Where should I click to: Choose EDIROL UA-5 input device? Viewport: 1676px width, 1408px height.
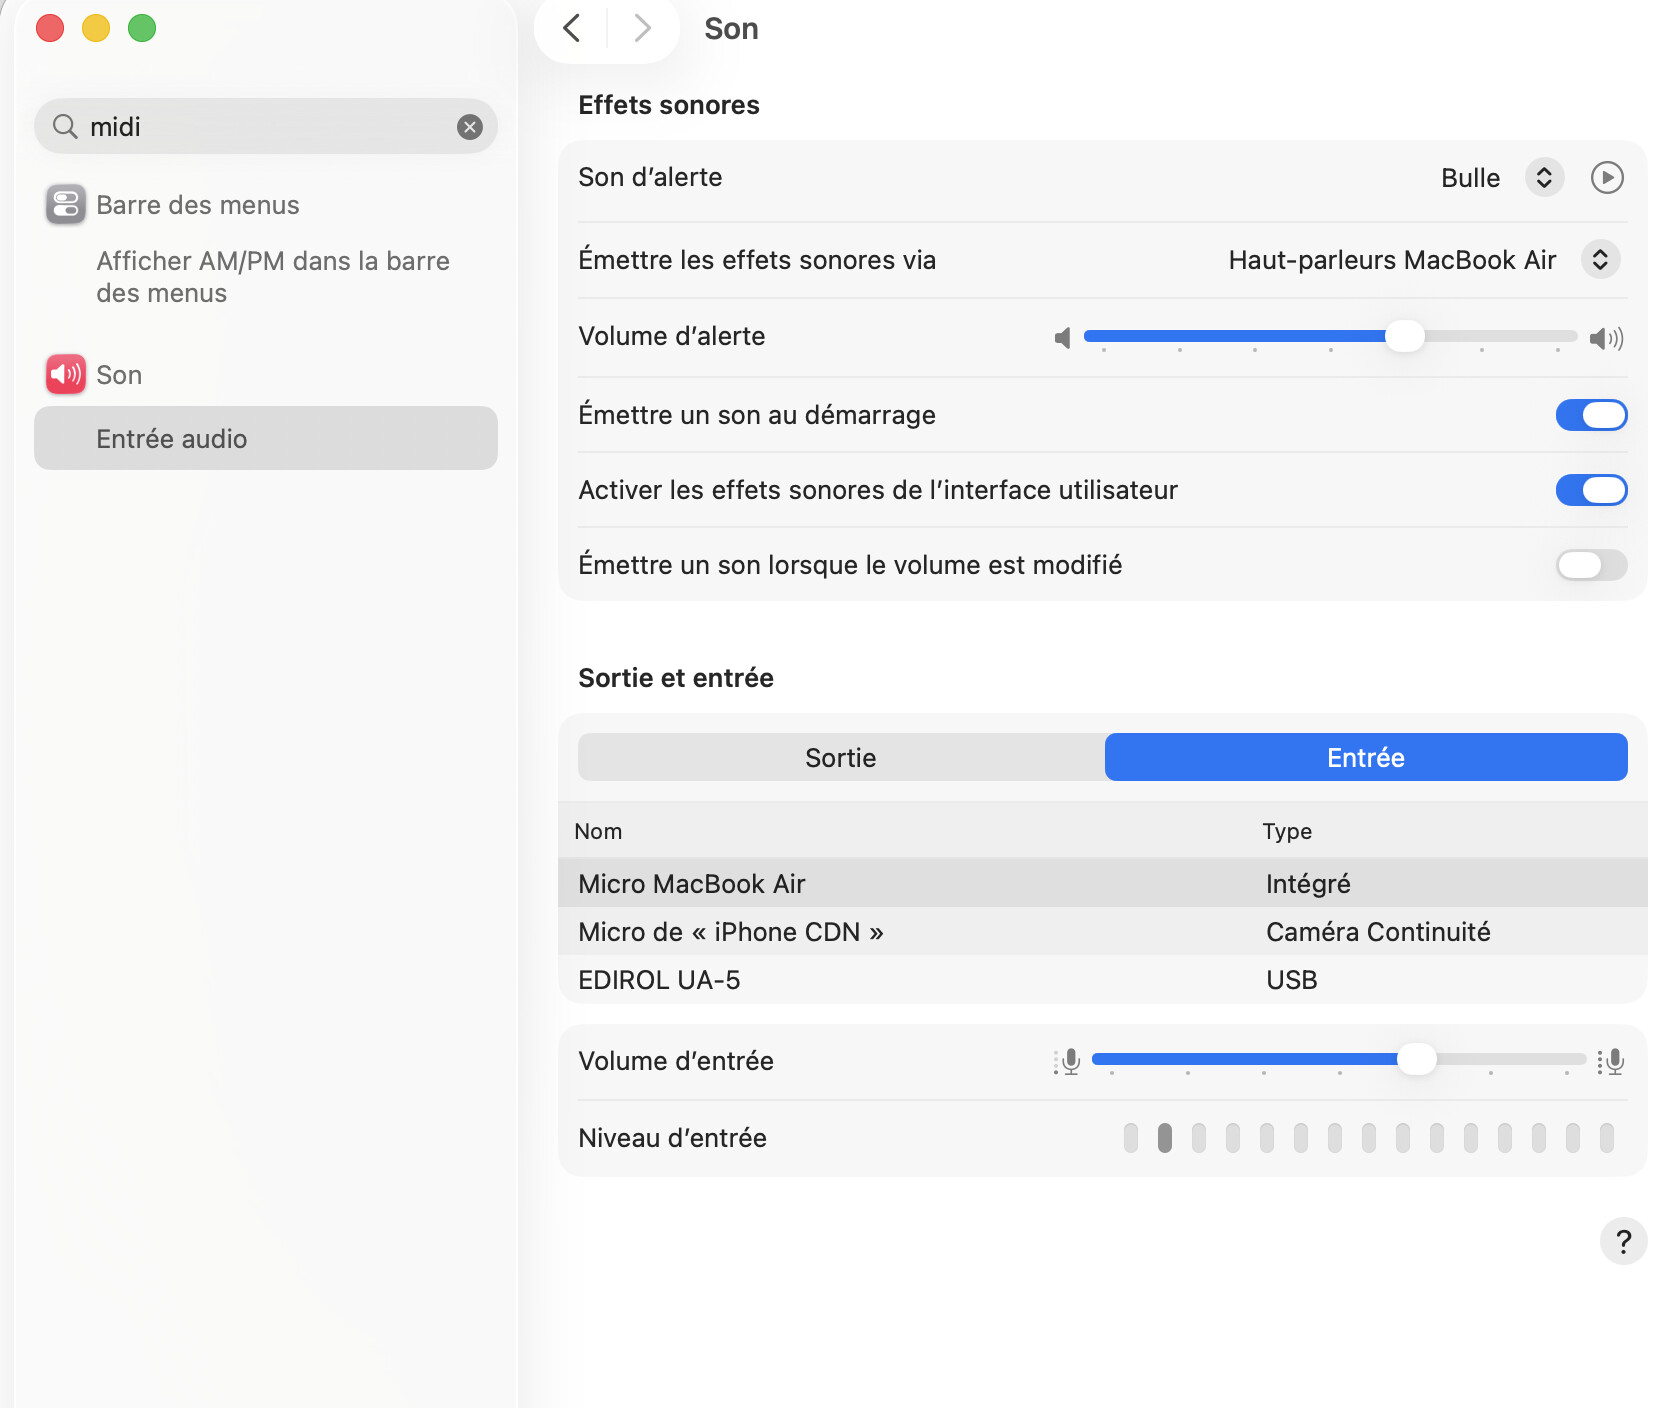660,980
